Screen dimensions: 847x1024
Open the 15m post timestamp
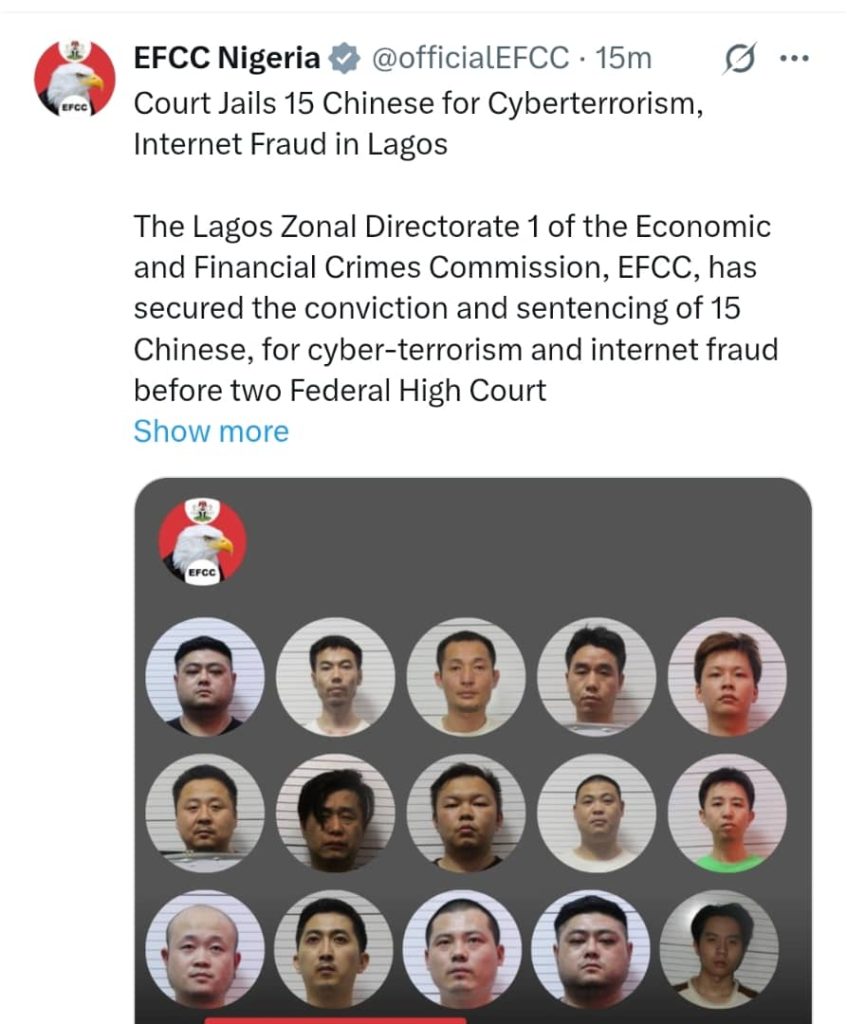(624, 58)
